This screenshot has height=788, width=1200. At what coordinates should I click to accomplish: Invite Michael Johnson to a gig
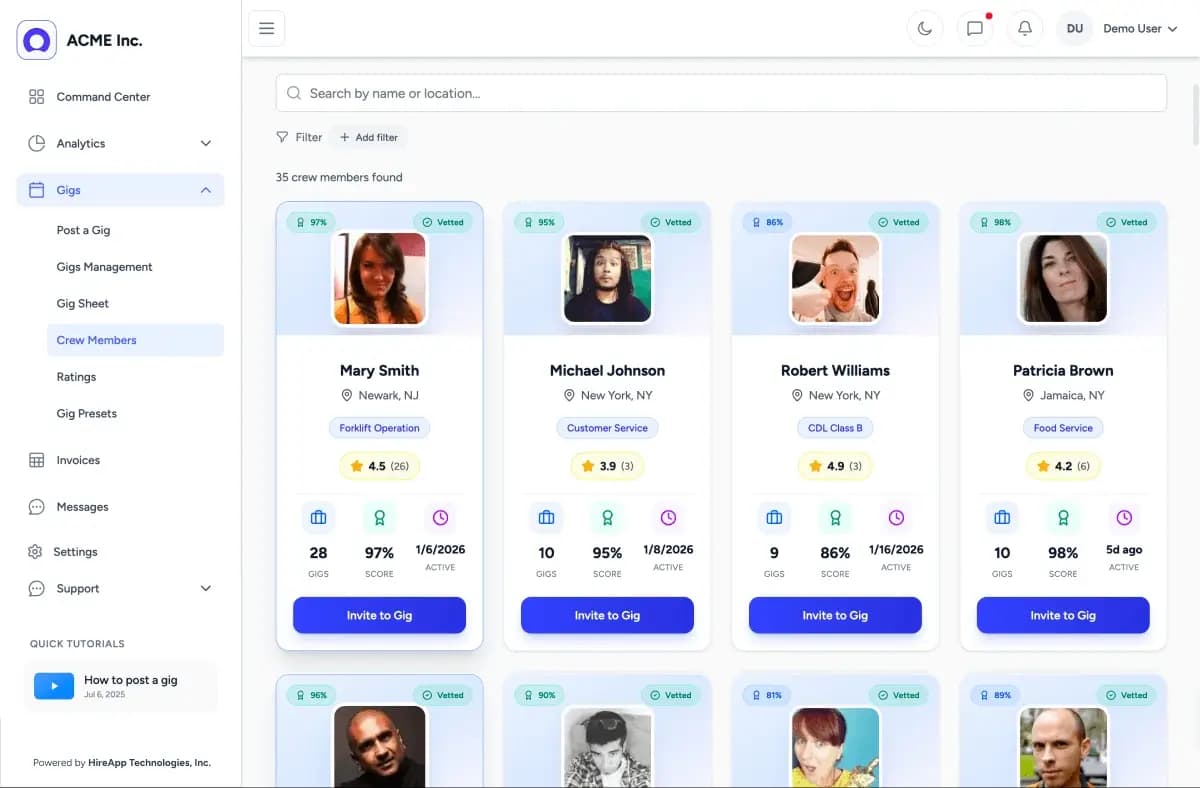pyautogui.click(x=607, y=615)
